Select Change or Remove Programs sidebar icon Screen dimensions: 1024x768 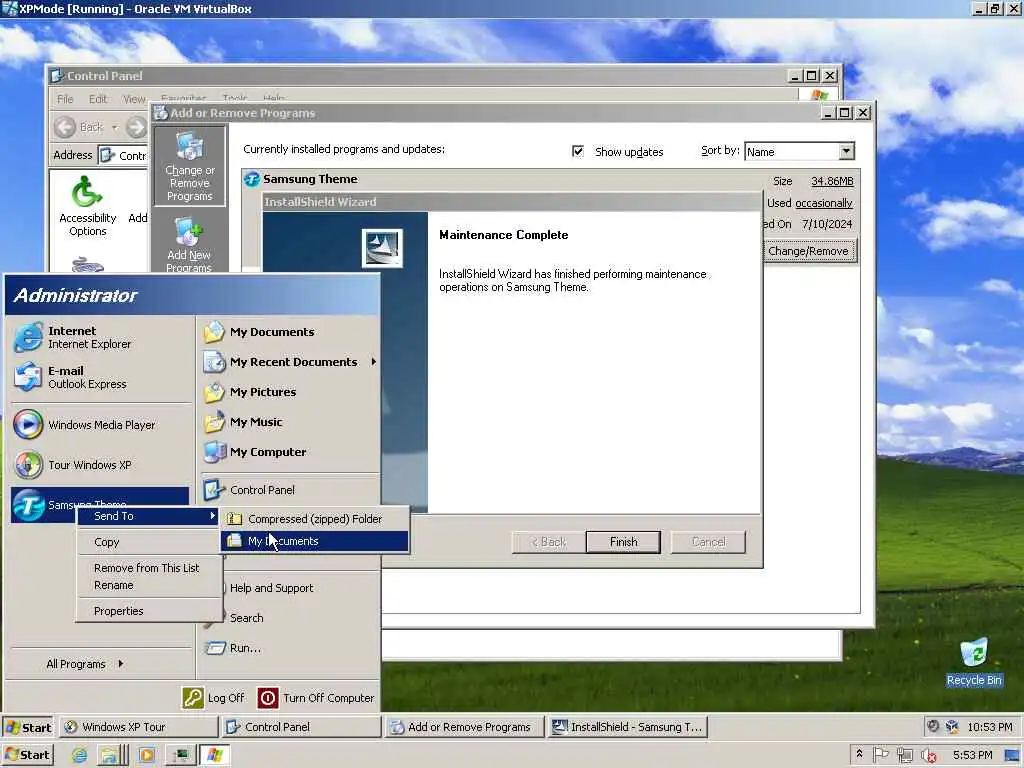(x=189, y=167)
